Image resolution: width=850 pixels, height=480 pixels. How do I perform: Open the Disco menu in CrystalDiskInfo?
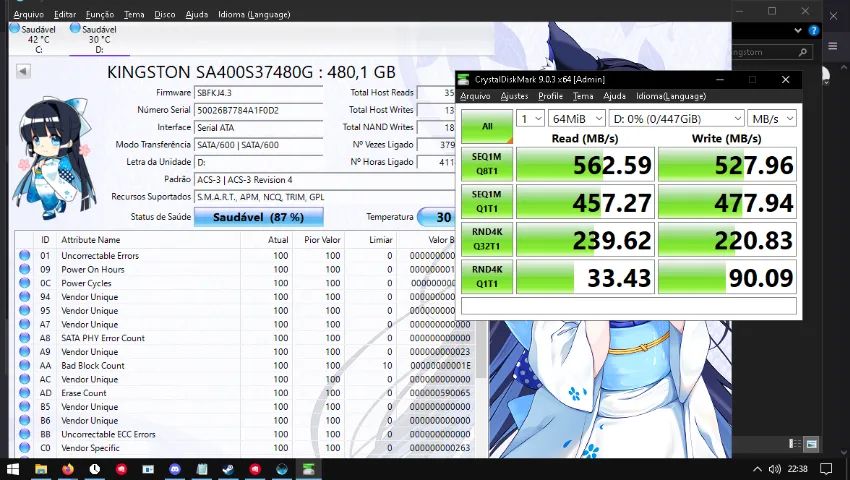click(164, 15)
